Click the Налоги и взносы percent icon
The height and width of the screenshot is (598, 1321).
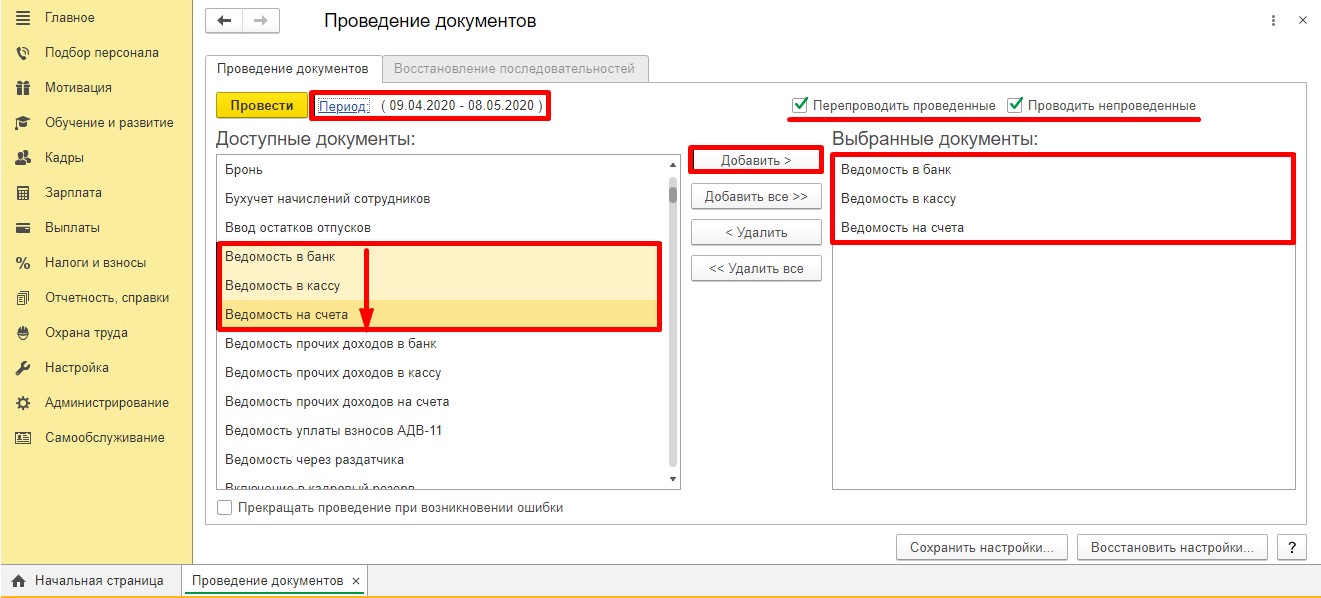pyautogui.click(x=23, y=263)
